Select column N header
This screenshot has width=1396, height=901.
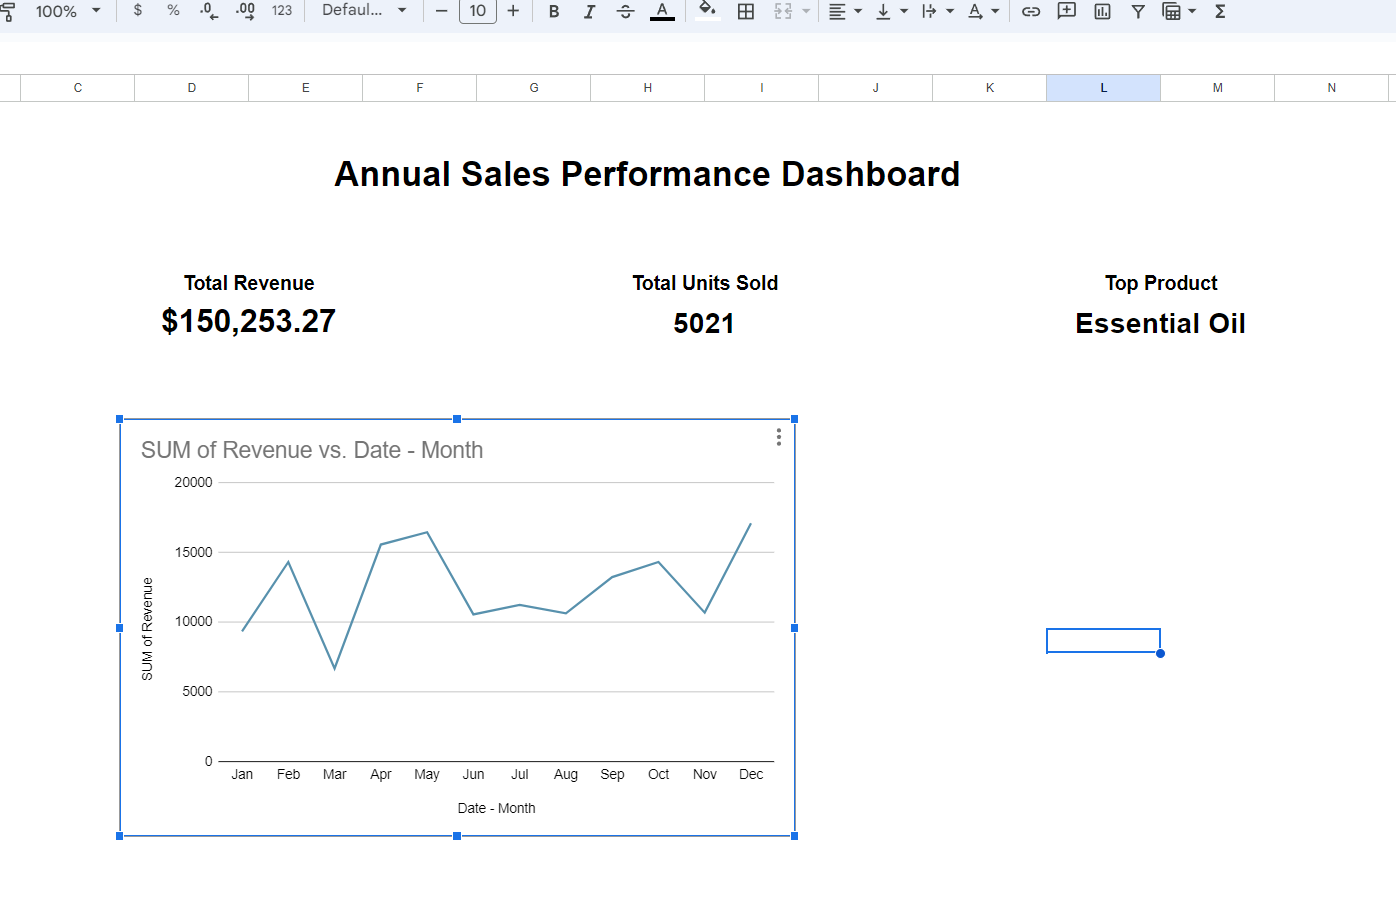pos(1332,88)
